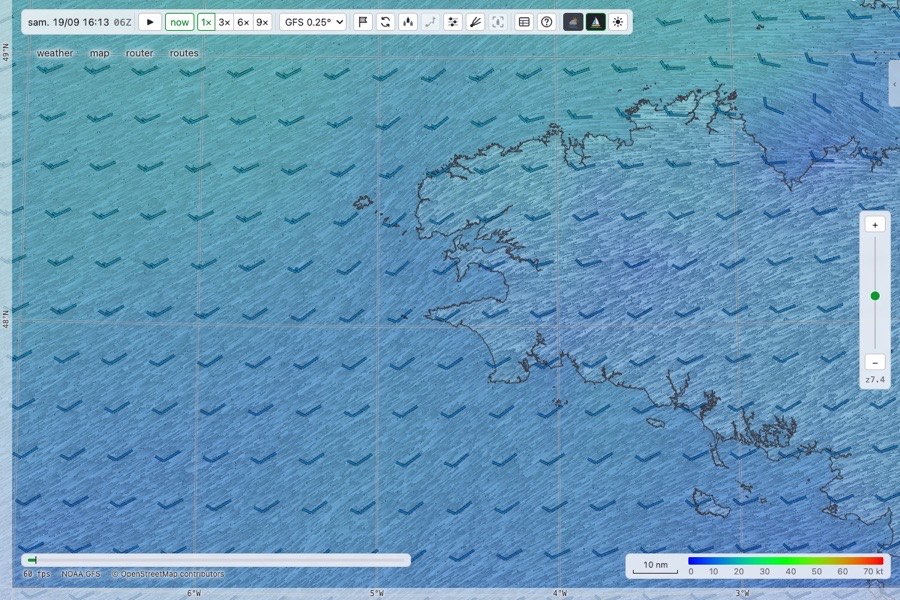Viewport: 900px width, 600px height.
Task: Click the green zoom slider handle
Action: [x=875, y=296]
